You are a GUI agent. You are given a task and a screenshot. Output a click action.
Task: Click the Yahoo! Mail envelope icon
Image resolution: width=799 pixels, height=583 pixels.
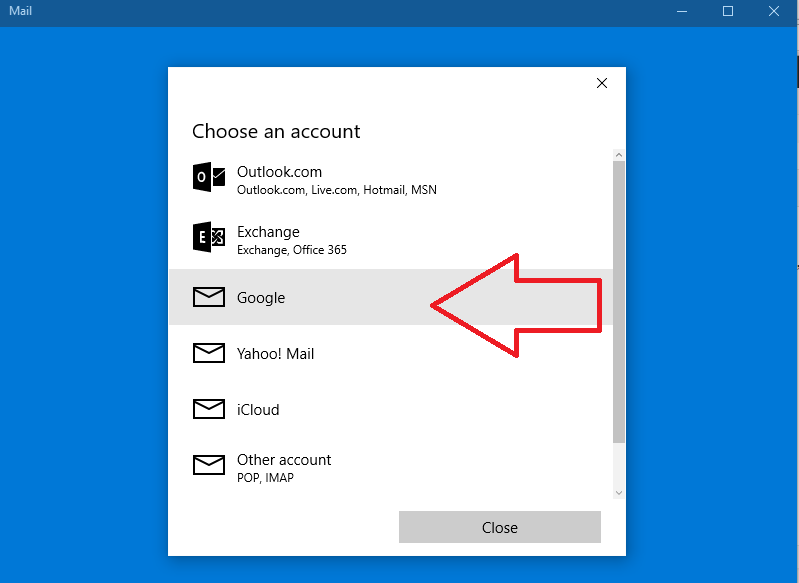[x=209, y=353]
